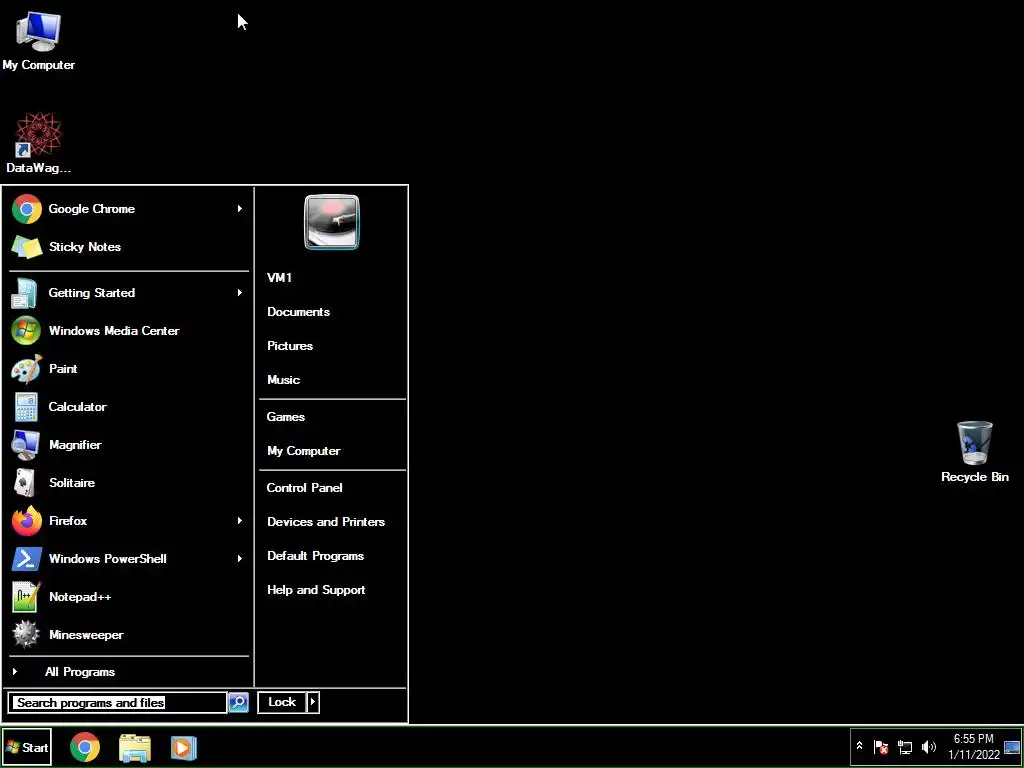Viewport: 1024px width, 768px height.
Task: Click the Search programs and files field
Action: tap(118, 703)
